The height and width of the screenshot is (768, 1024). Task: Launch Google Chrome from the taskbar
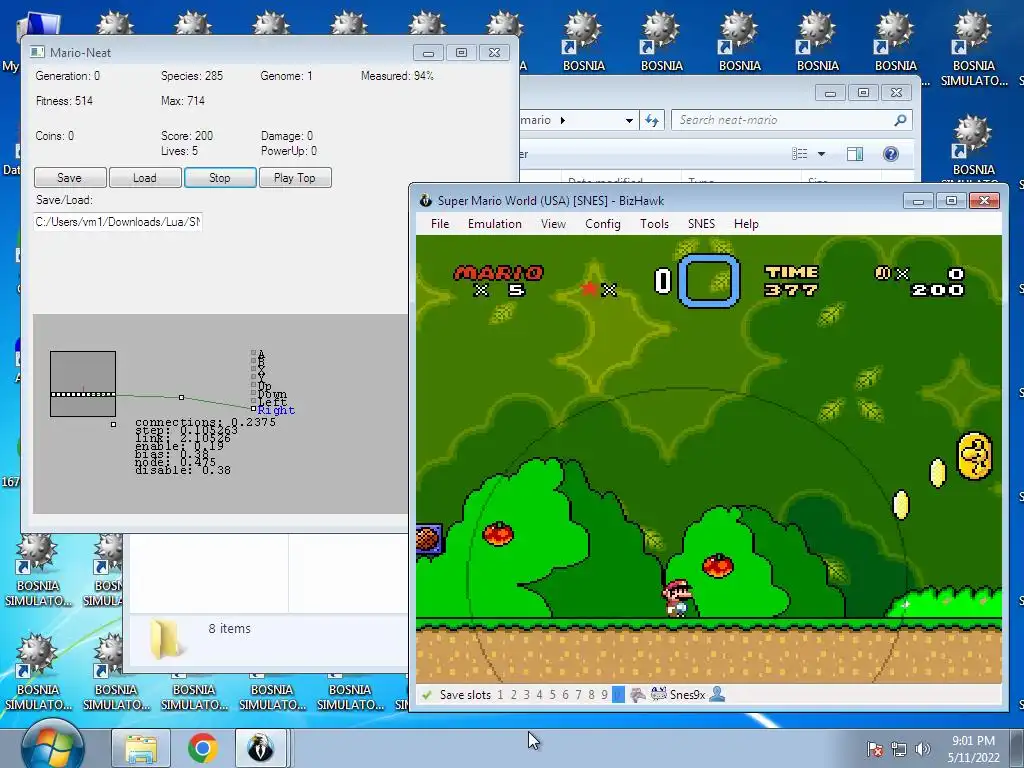click(203, 748)
